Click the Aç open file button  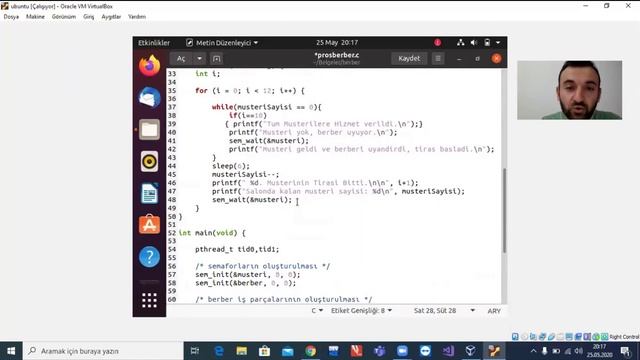click(x=181, y=59)
